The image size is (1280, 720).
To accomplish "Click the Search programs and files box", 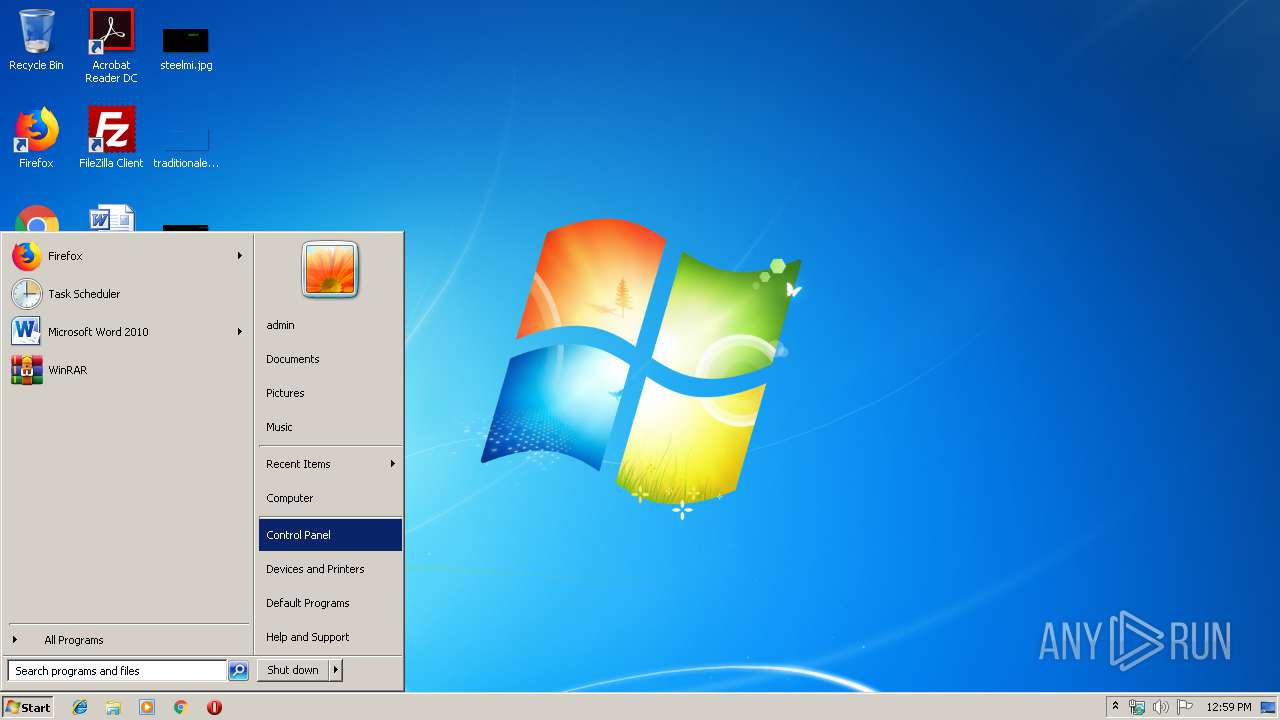I will point(117,671).
